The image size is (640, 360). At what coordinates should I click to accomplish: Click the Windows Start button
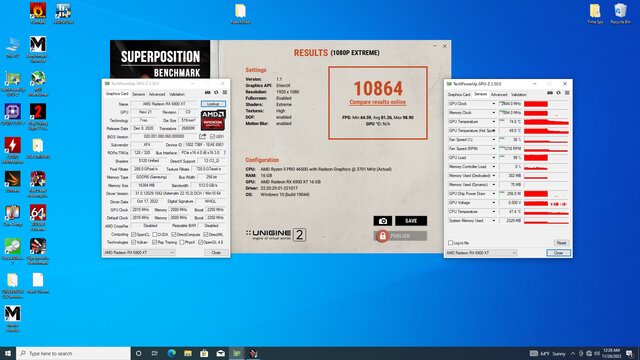pyautogui.click(x=8, y=353)
